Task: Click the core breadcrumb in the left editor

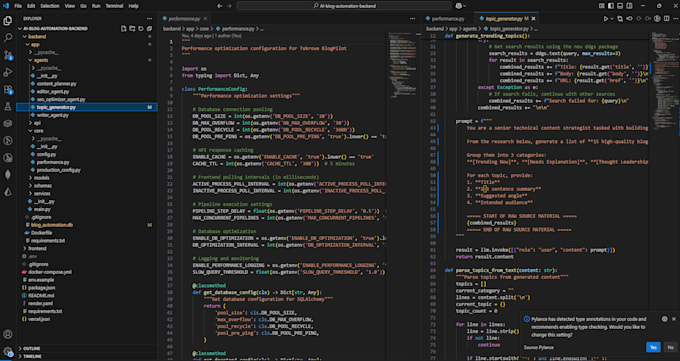Action: (x=204, y=29)
